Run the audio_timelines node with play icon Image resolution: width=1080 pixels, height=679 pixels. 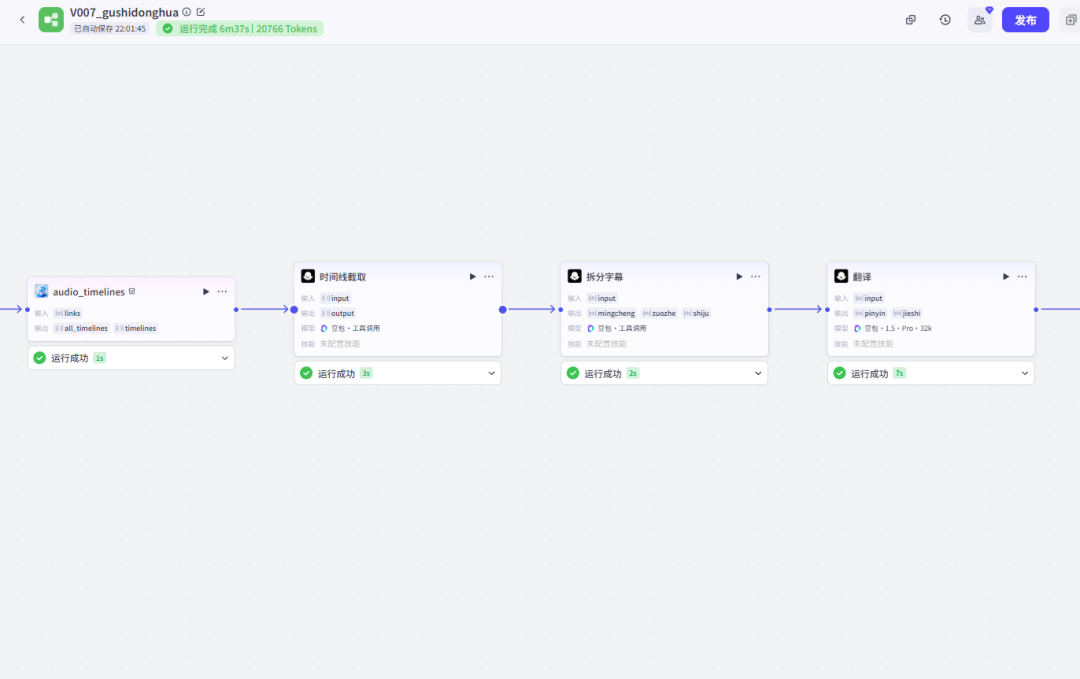point(206,292)
